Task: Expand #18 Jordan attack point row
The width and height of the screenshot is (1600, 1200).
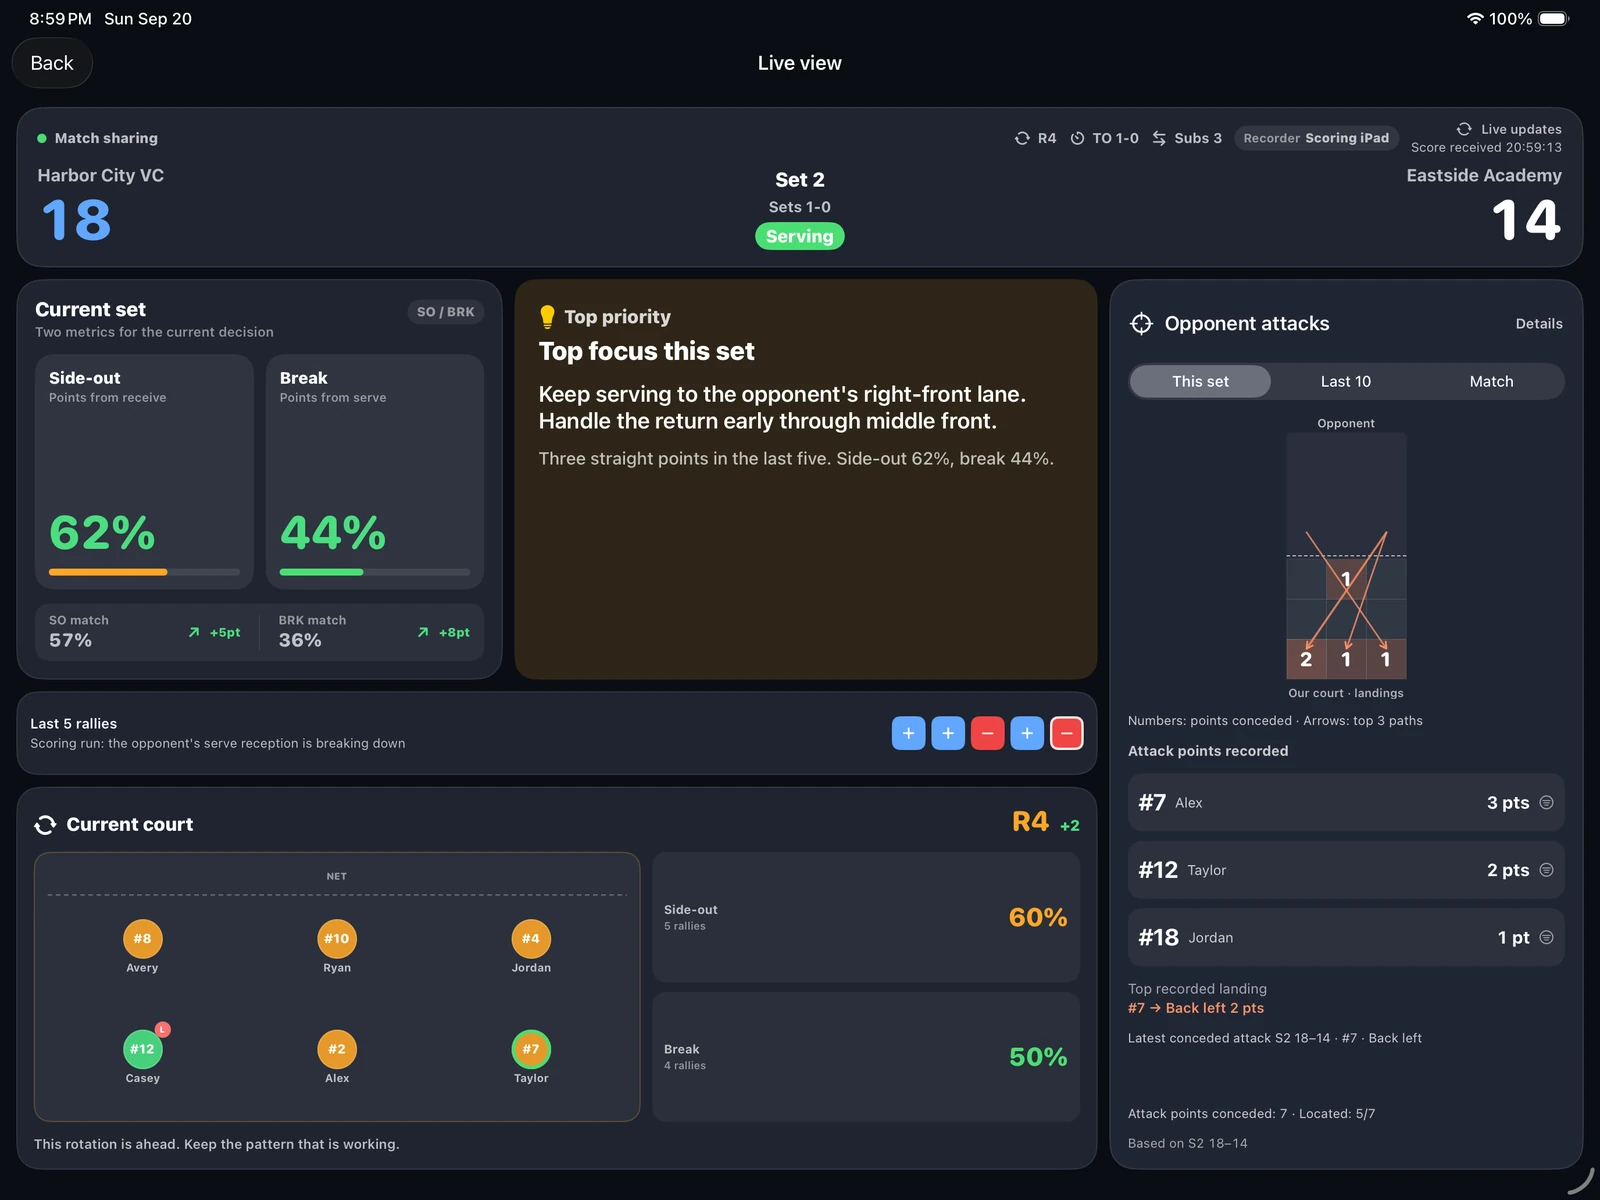Action: coord(1346,937)
